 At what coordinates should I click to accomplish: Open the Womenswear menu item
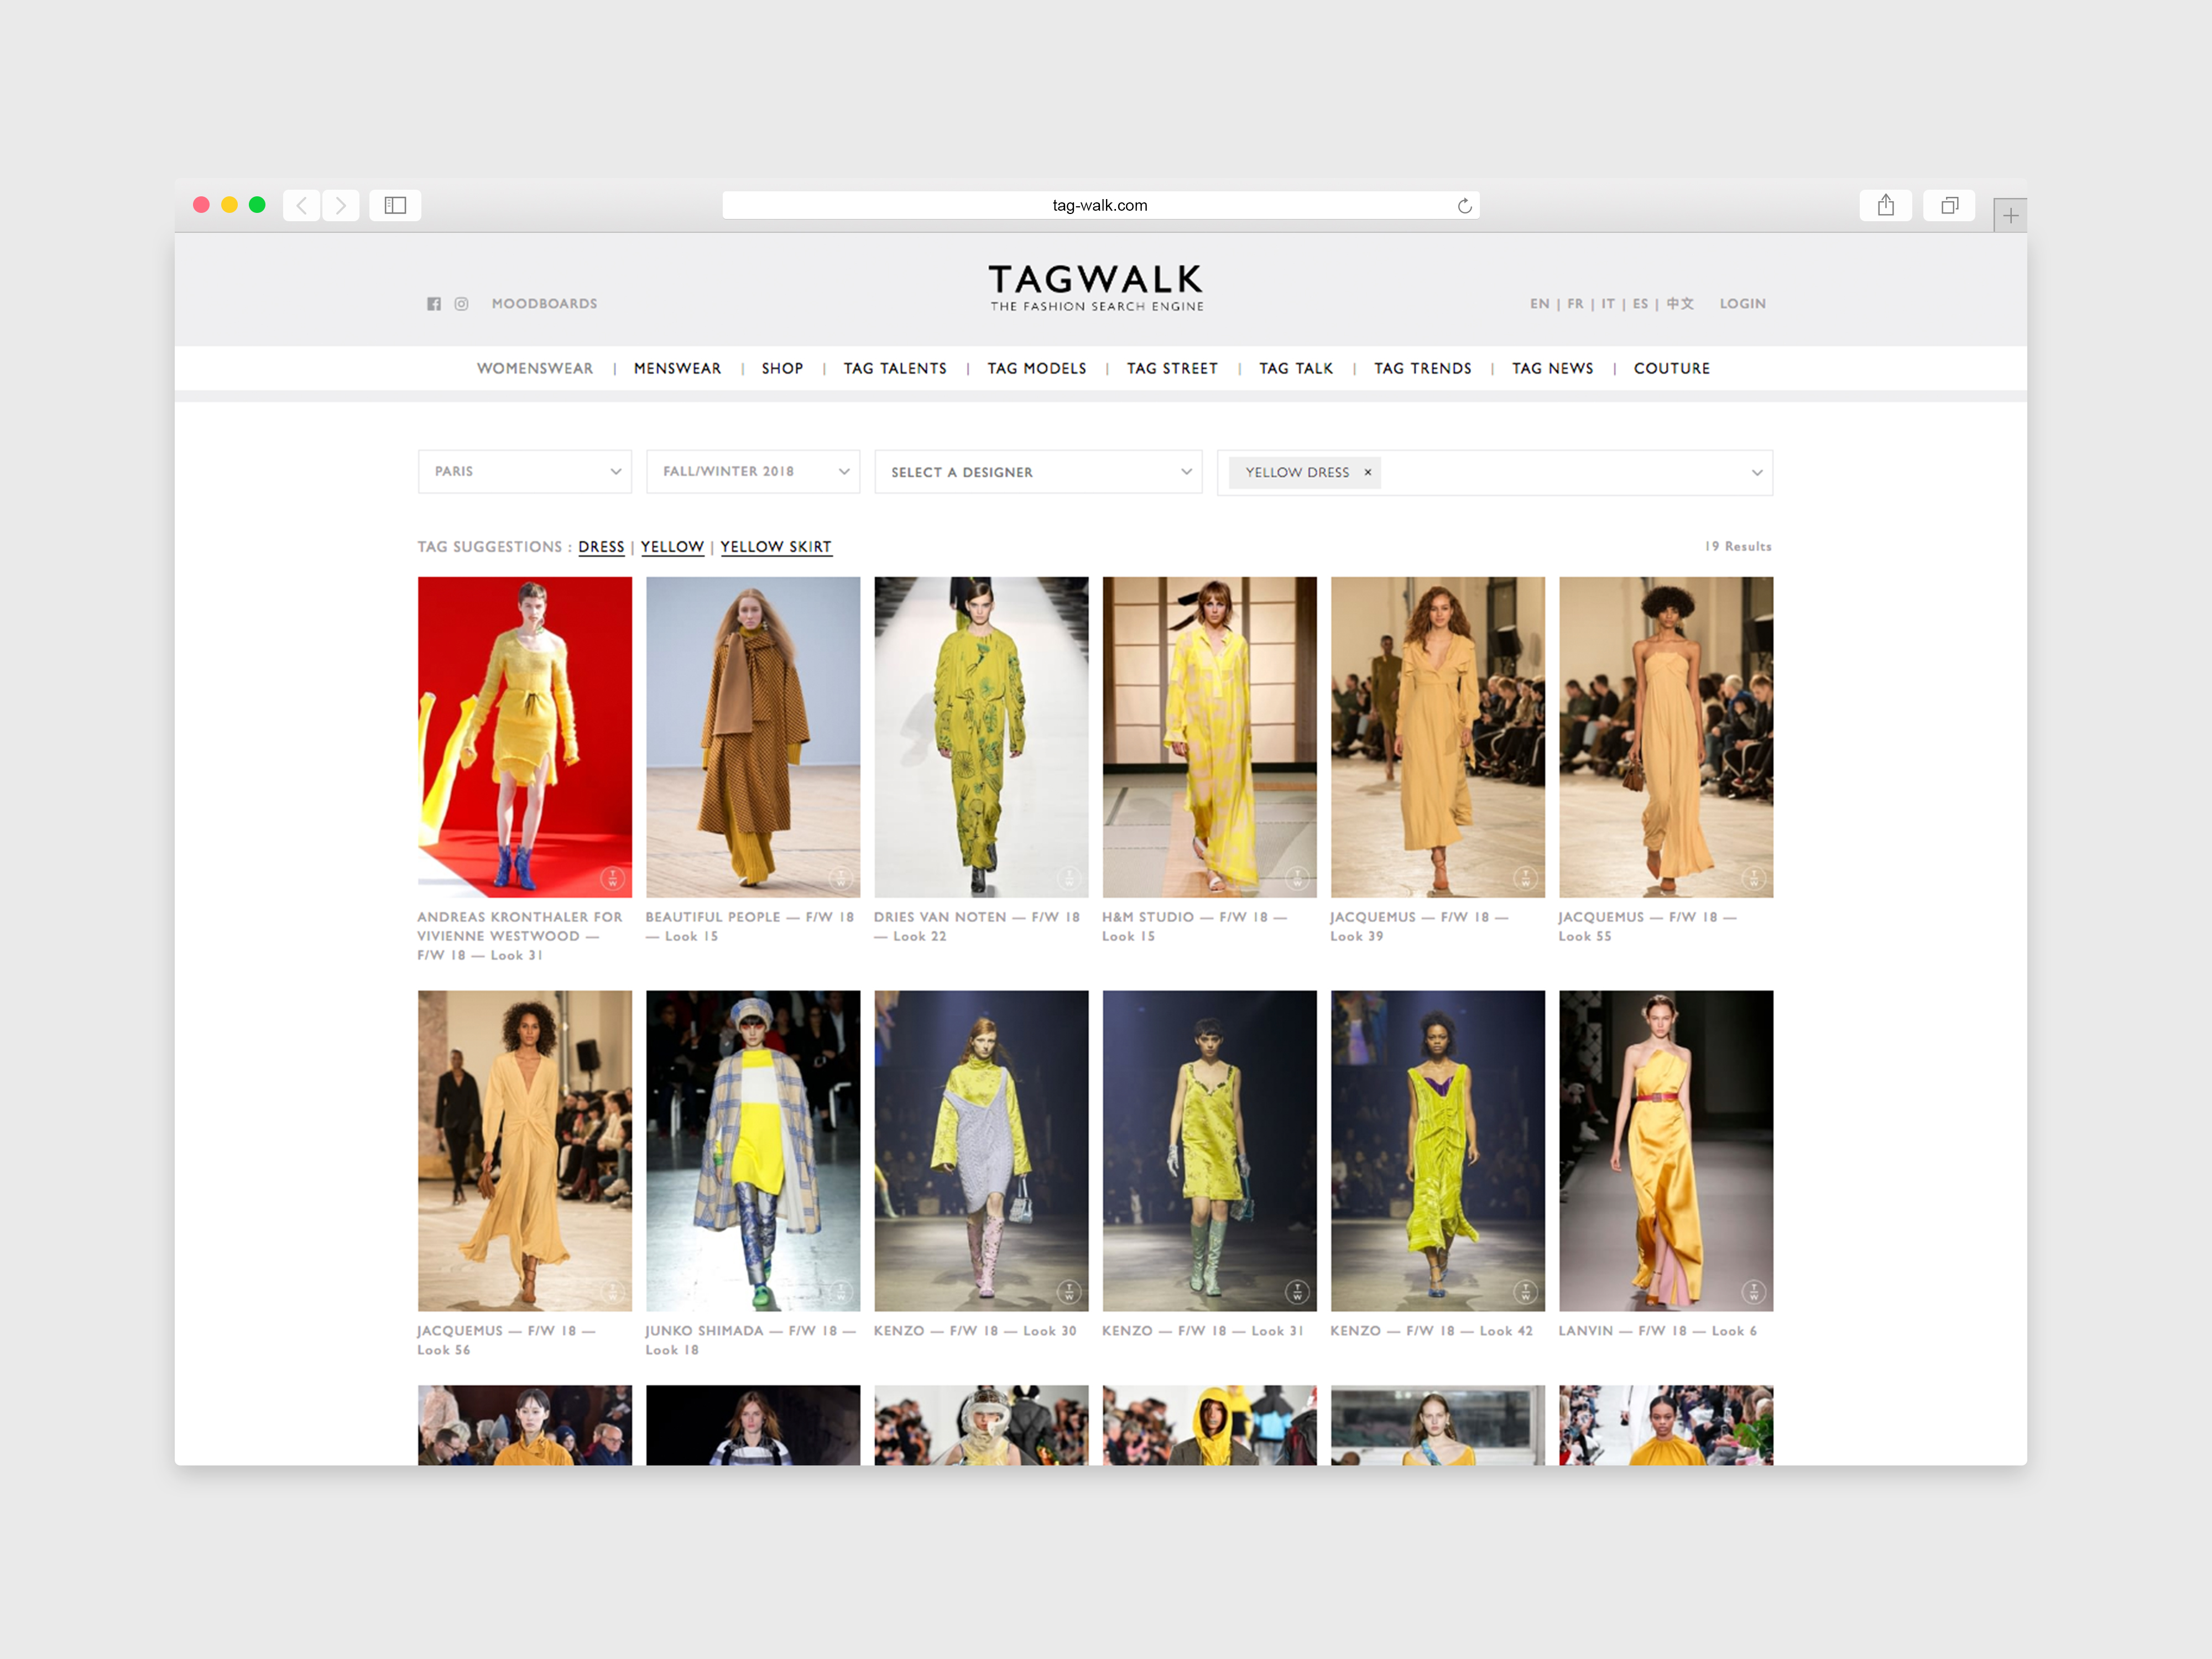click(535, 368)
